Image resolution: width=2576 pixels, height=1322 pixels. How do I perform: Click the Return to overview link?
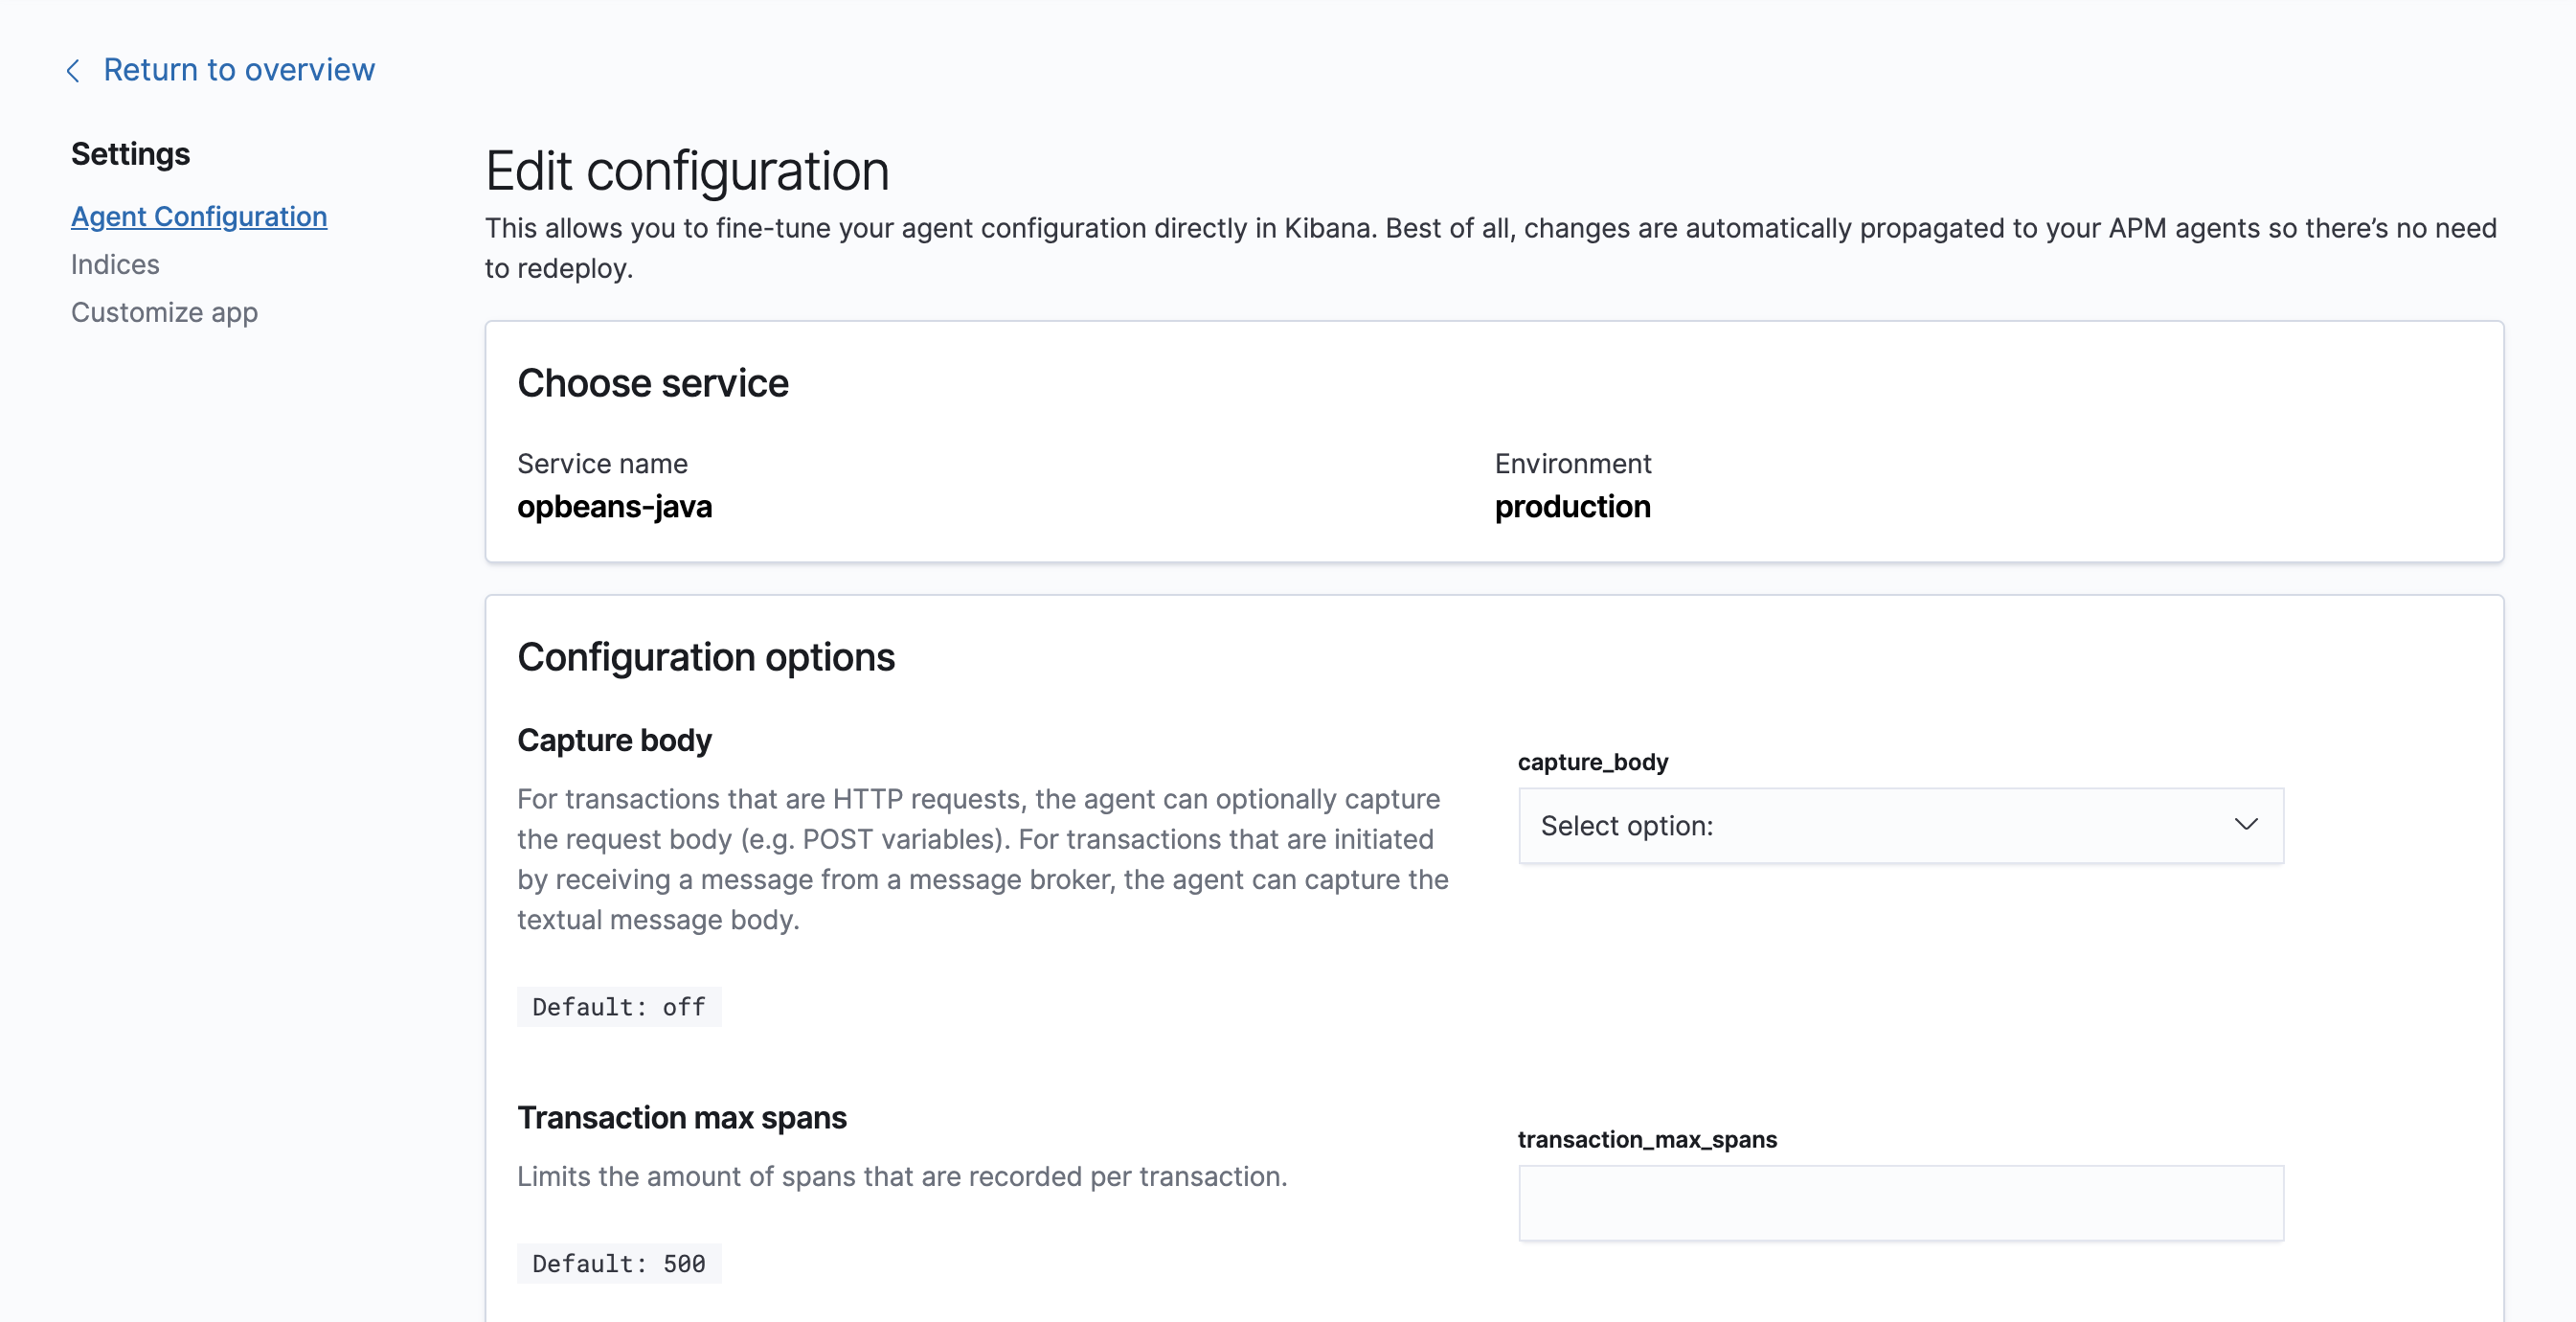click(238, 68)
